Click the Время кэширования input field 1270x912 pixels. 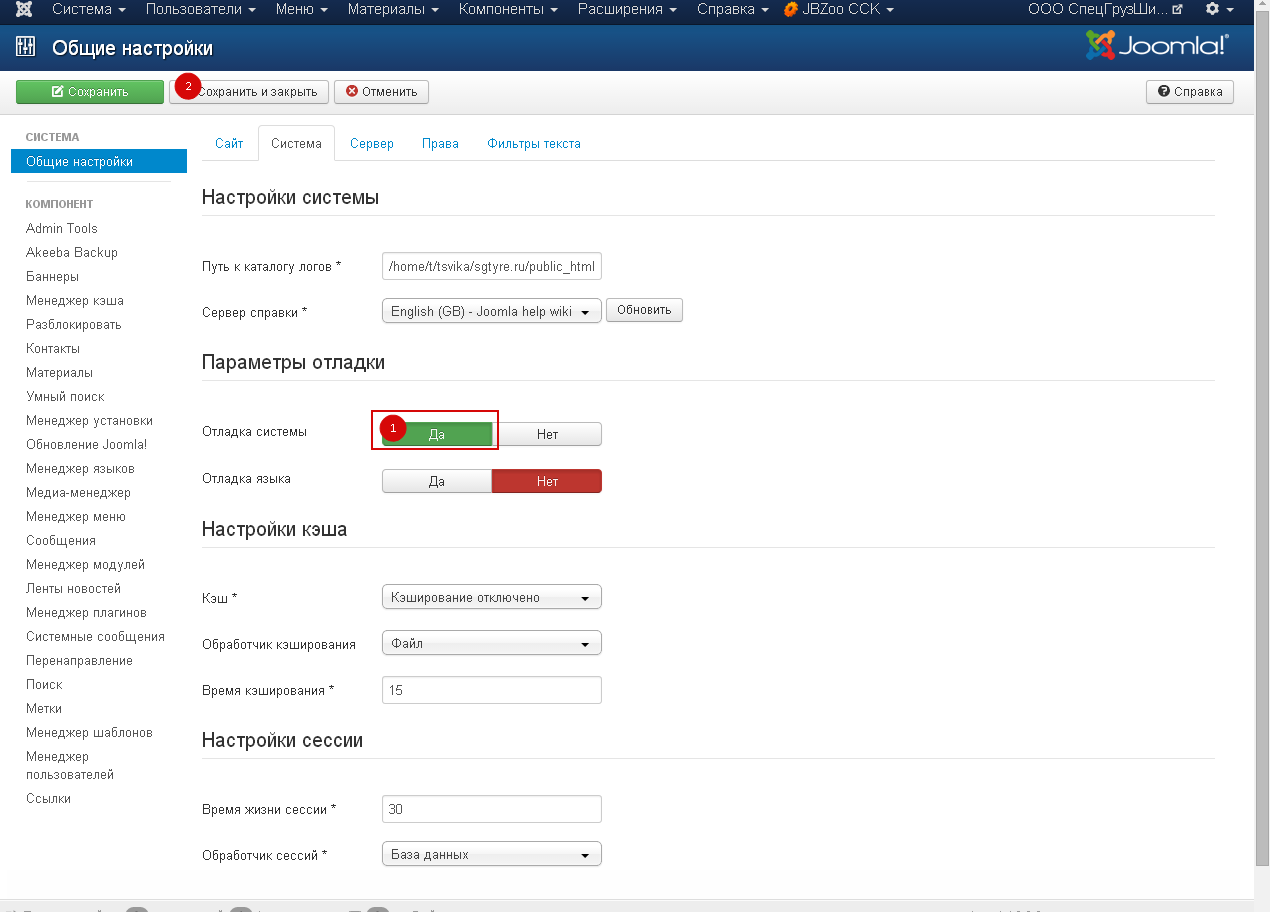[x=491, y=690]
